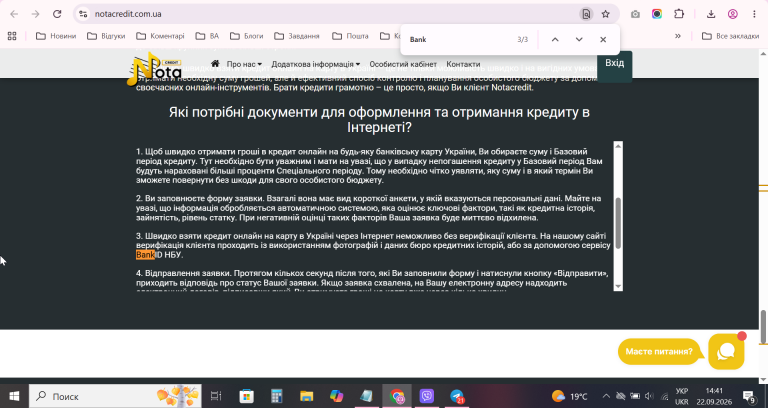Show more bookmarks via double chevron
The height and width of the screenshot is (408, 768).
coord(678,36)
